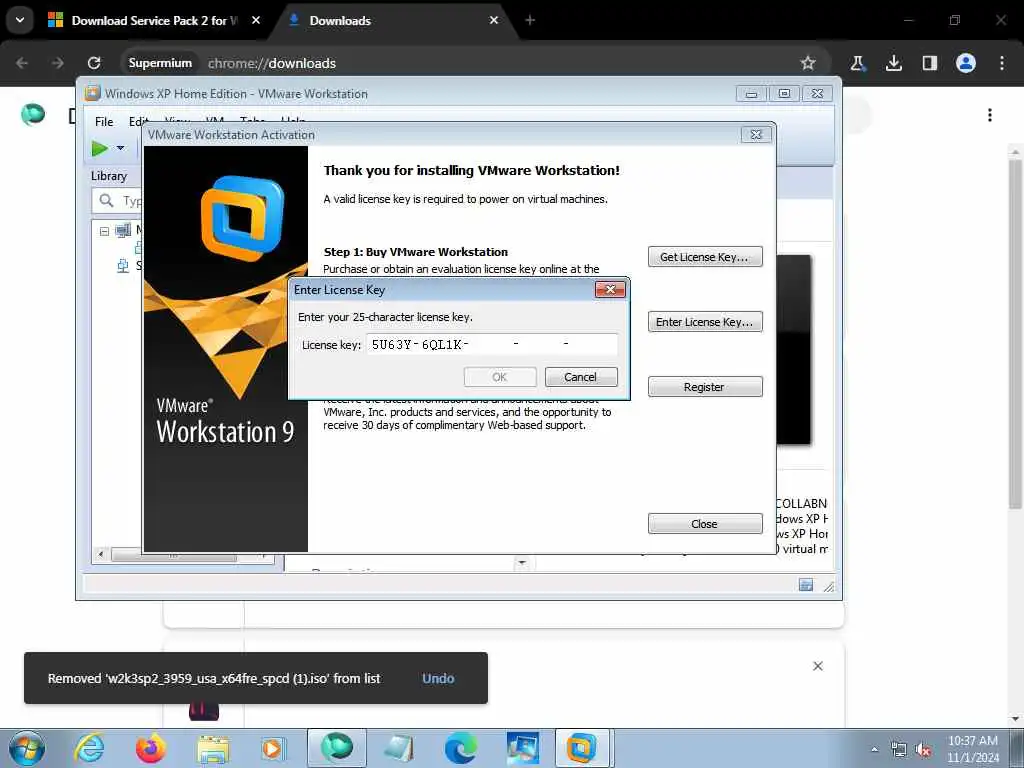Click the network tray icon
The height and width of the screenshot is (768, 1024).
click(x=899, y=750)
